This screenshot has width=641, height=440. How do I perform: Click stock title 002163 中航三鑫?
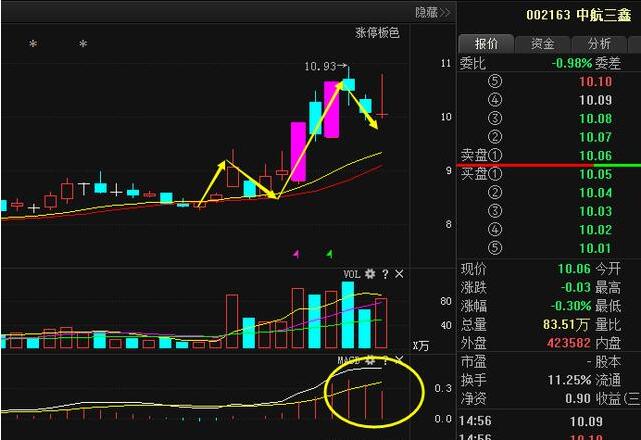pos(580,14)
